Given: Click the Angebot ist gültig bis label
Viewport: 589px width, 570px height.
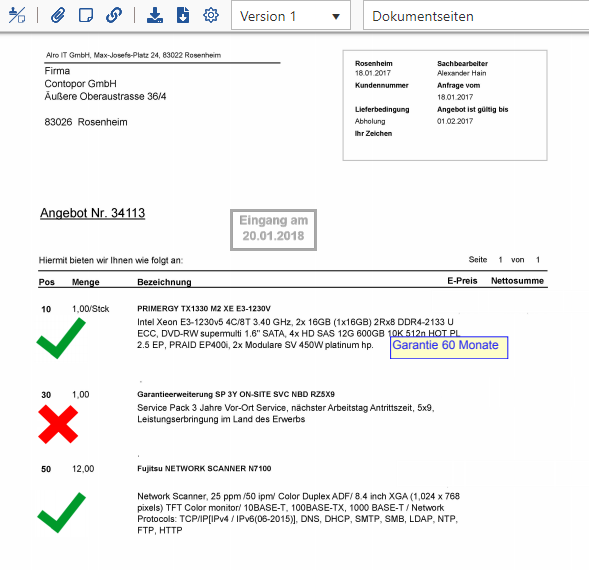Looking at the screenshot, I should click(x=473, y=109).
